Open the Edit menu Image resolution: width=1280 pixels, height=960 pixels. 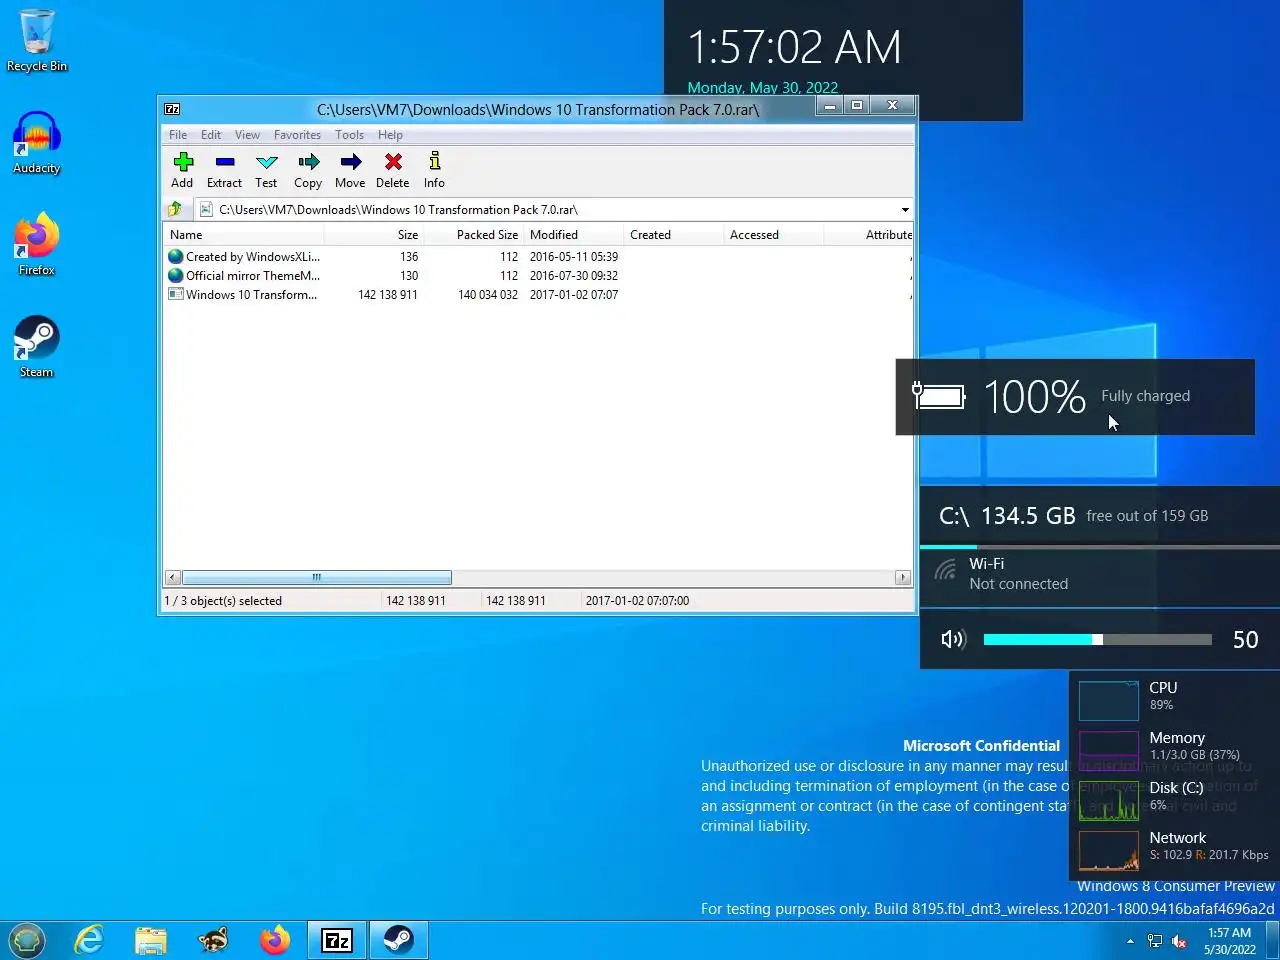coord(211,135)
